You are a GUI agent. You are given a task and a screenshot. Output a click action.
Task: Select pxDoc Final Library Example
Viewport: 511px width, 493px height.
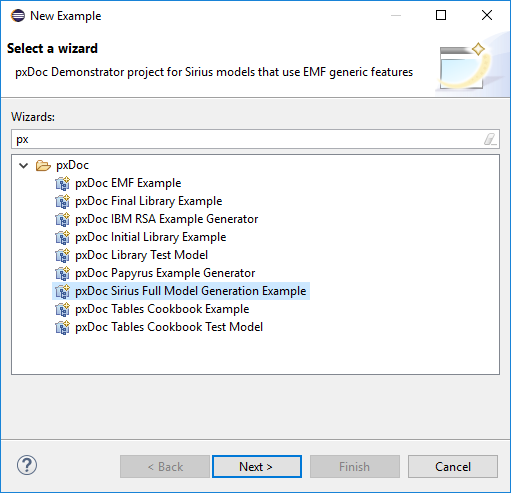[x=149, y=201]
